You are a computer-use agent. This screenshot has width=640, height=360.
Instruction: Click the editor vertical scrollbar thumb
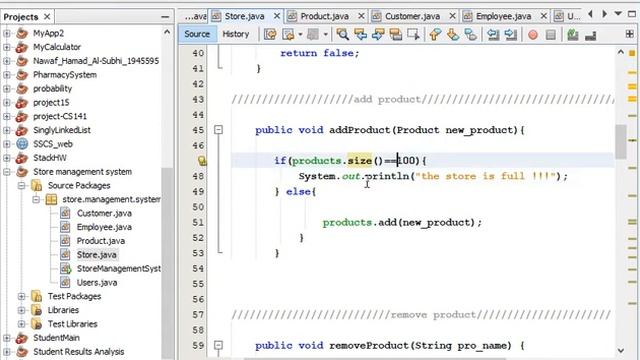tap(621, 142)
